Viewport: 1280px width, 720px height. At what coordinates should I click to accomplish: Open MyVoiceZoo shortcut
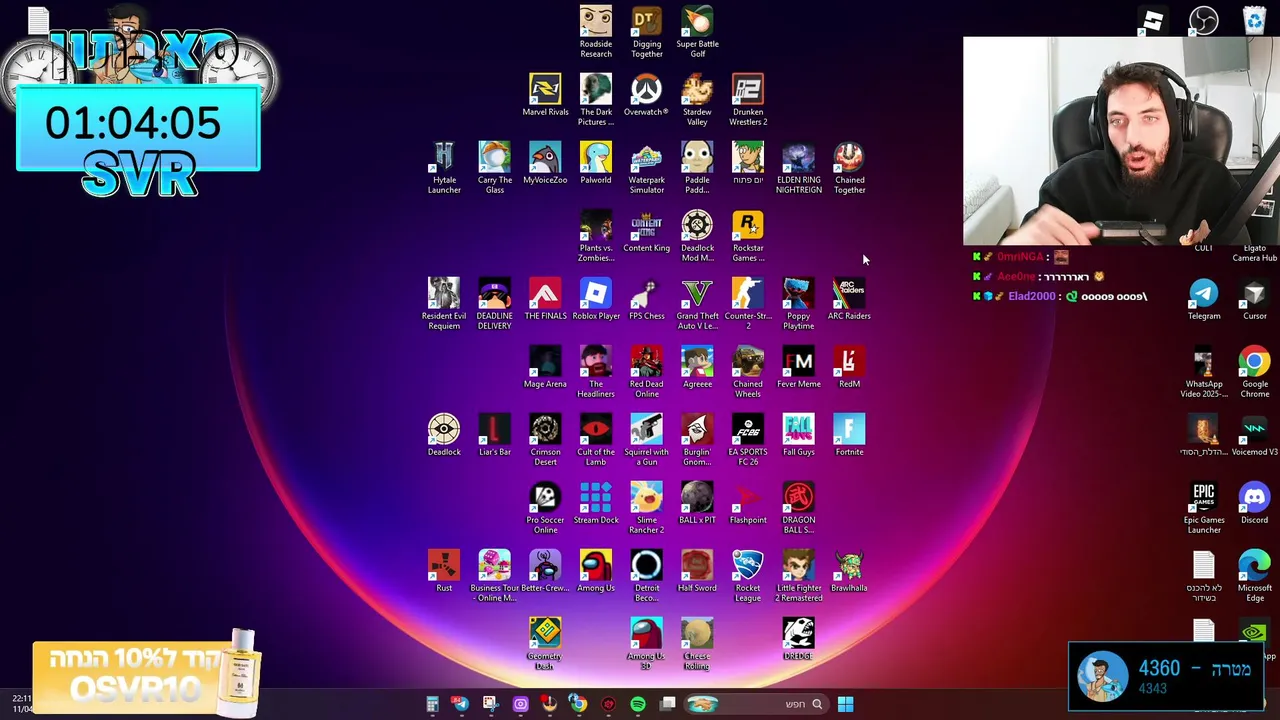point(545,163)
